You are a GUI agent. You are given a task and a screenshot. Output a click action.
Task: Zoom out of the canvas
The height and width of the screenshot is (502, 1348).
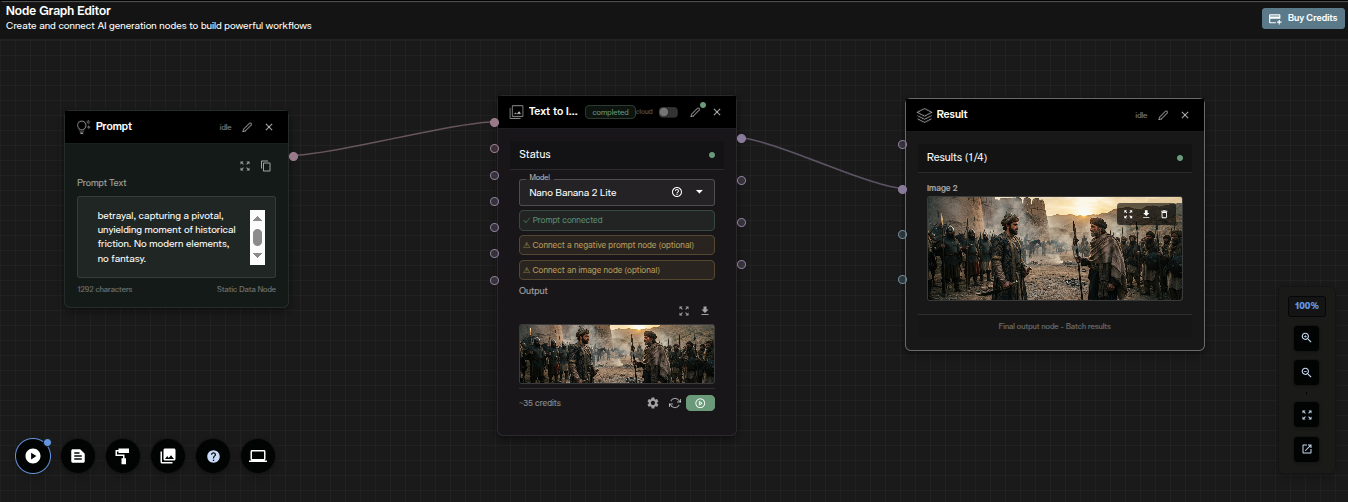(x=1306, y=373)
